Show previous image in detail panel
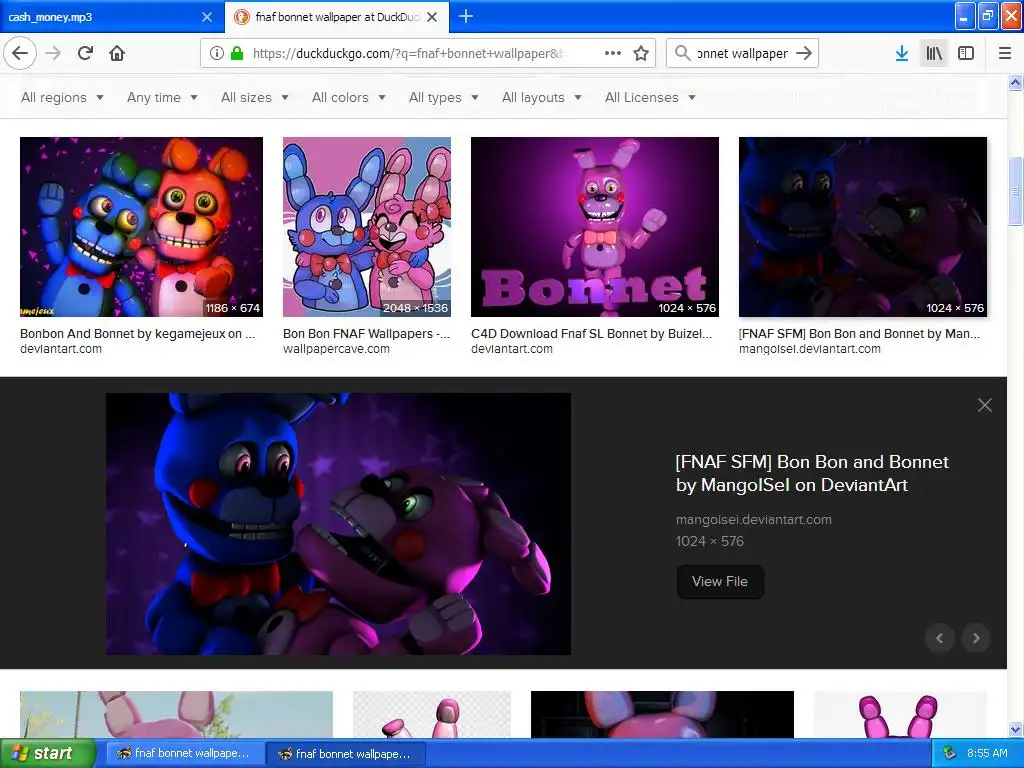This screenshot has height=768, width=1024. click(x=940, y=638)
